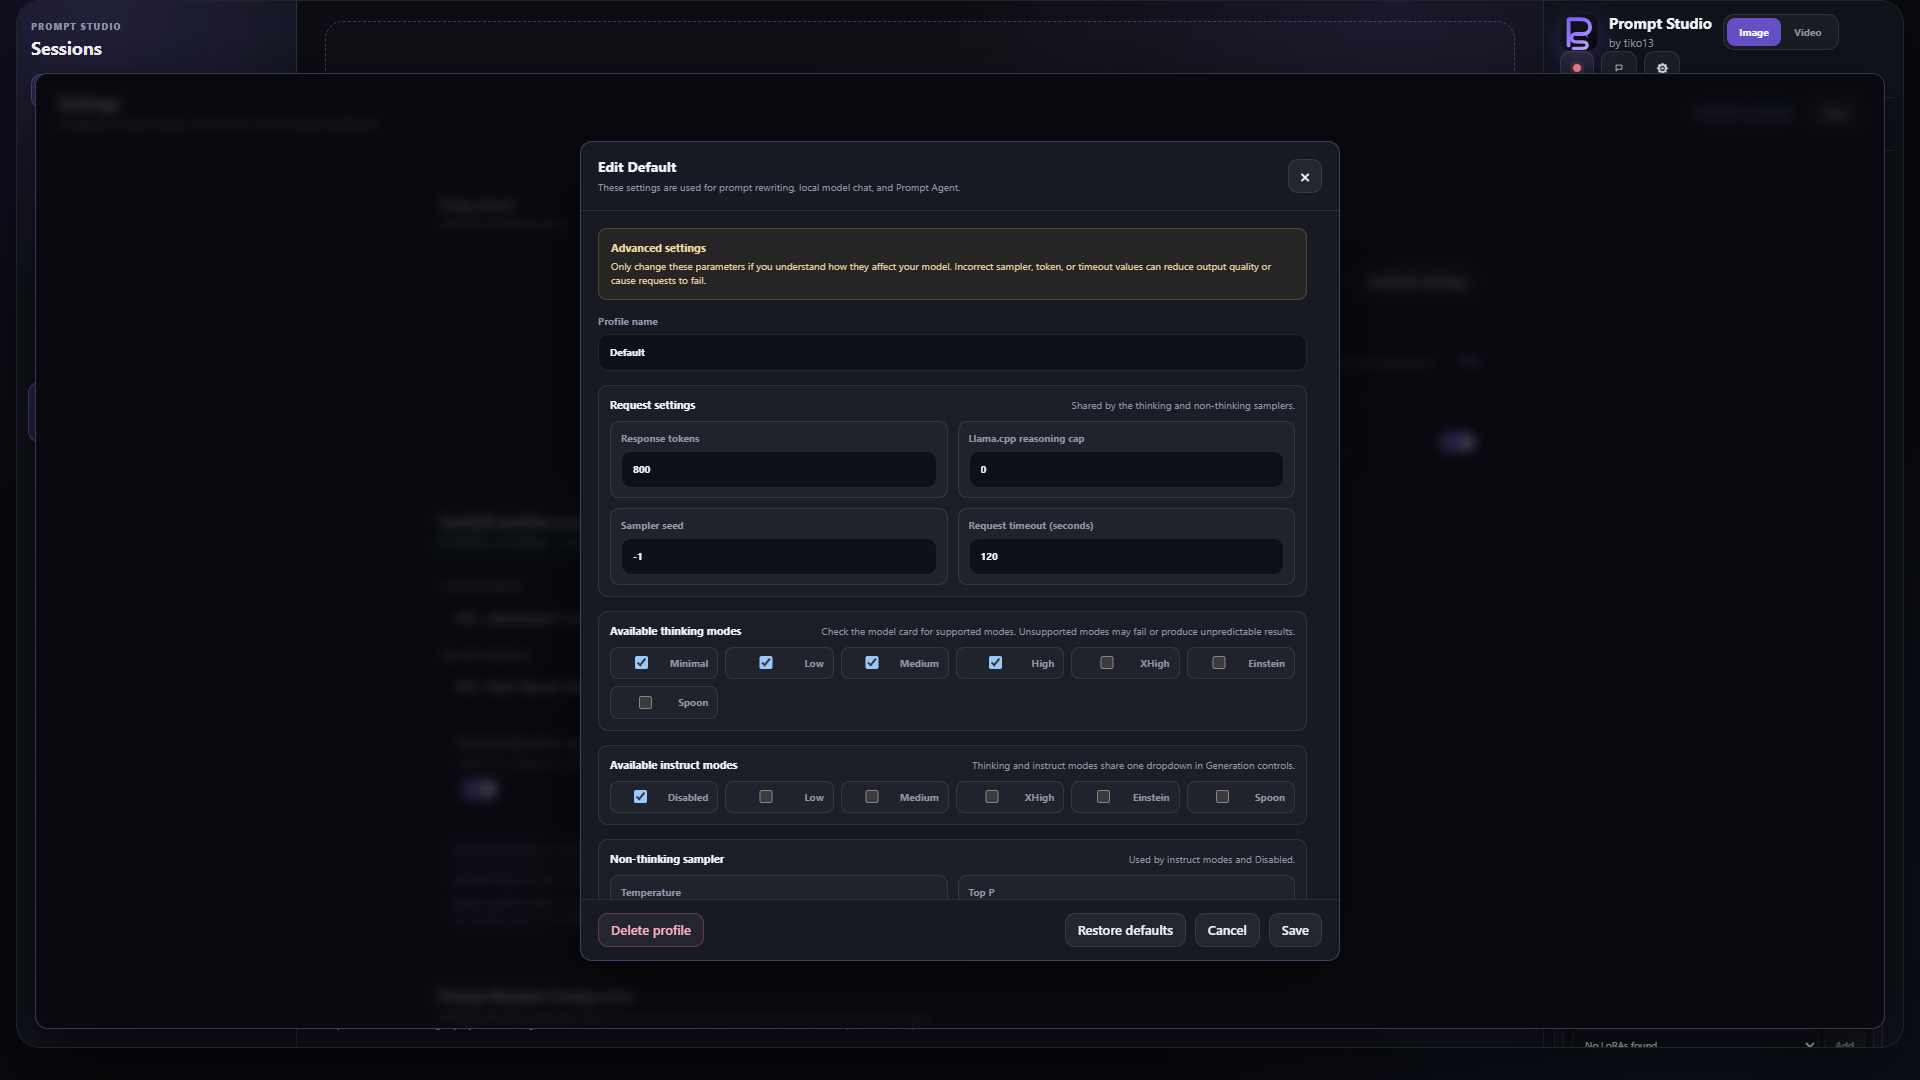The height and width of the screenshot is (1080, 1920).
Task: Click the Request settings section title
Action: (x=652, y=405)
